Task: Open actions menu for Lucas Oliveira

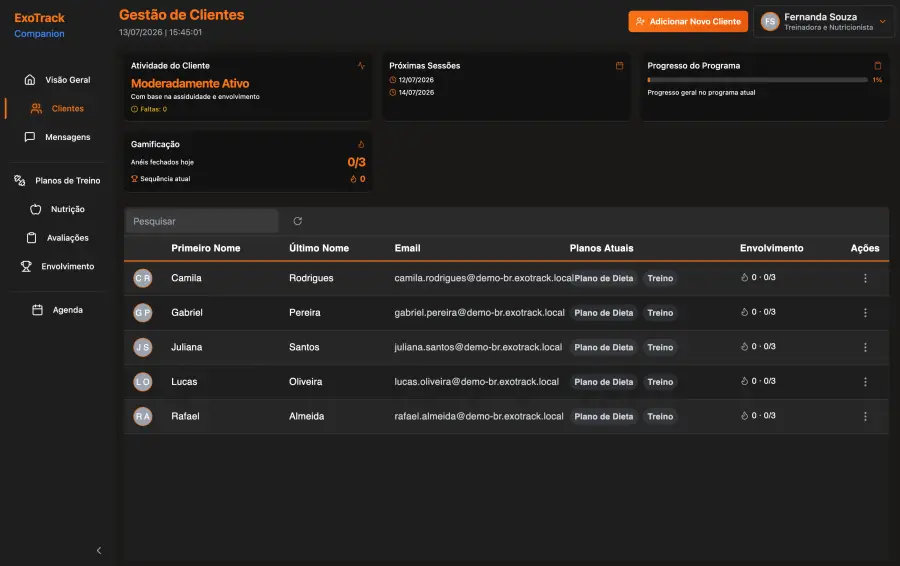Action: pos(865,382)
